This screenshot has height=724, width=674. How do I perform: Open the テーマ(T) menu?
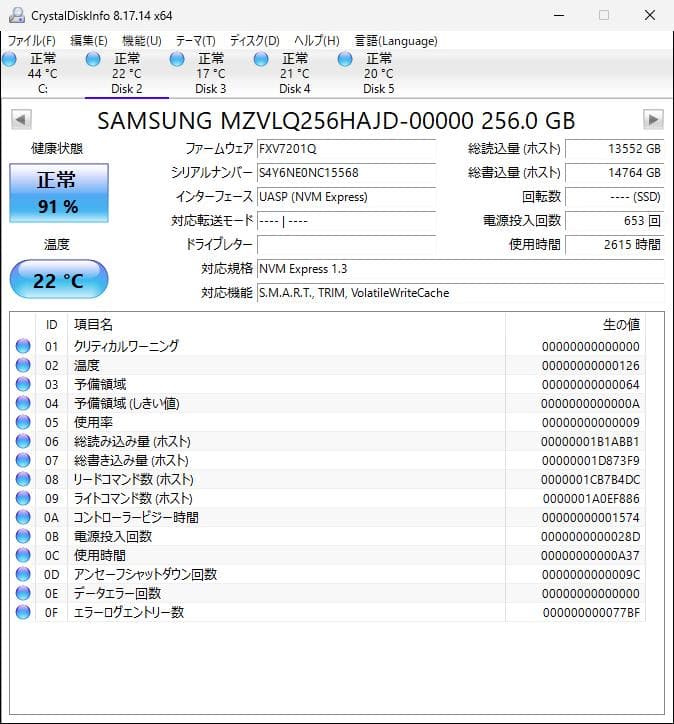195,41
